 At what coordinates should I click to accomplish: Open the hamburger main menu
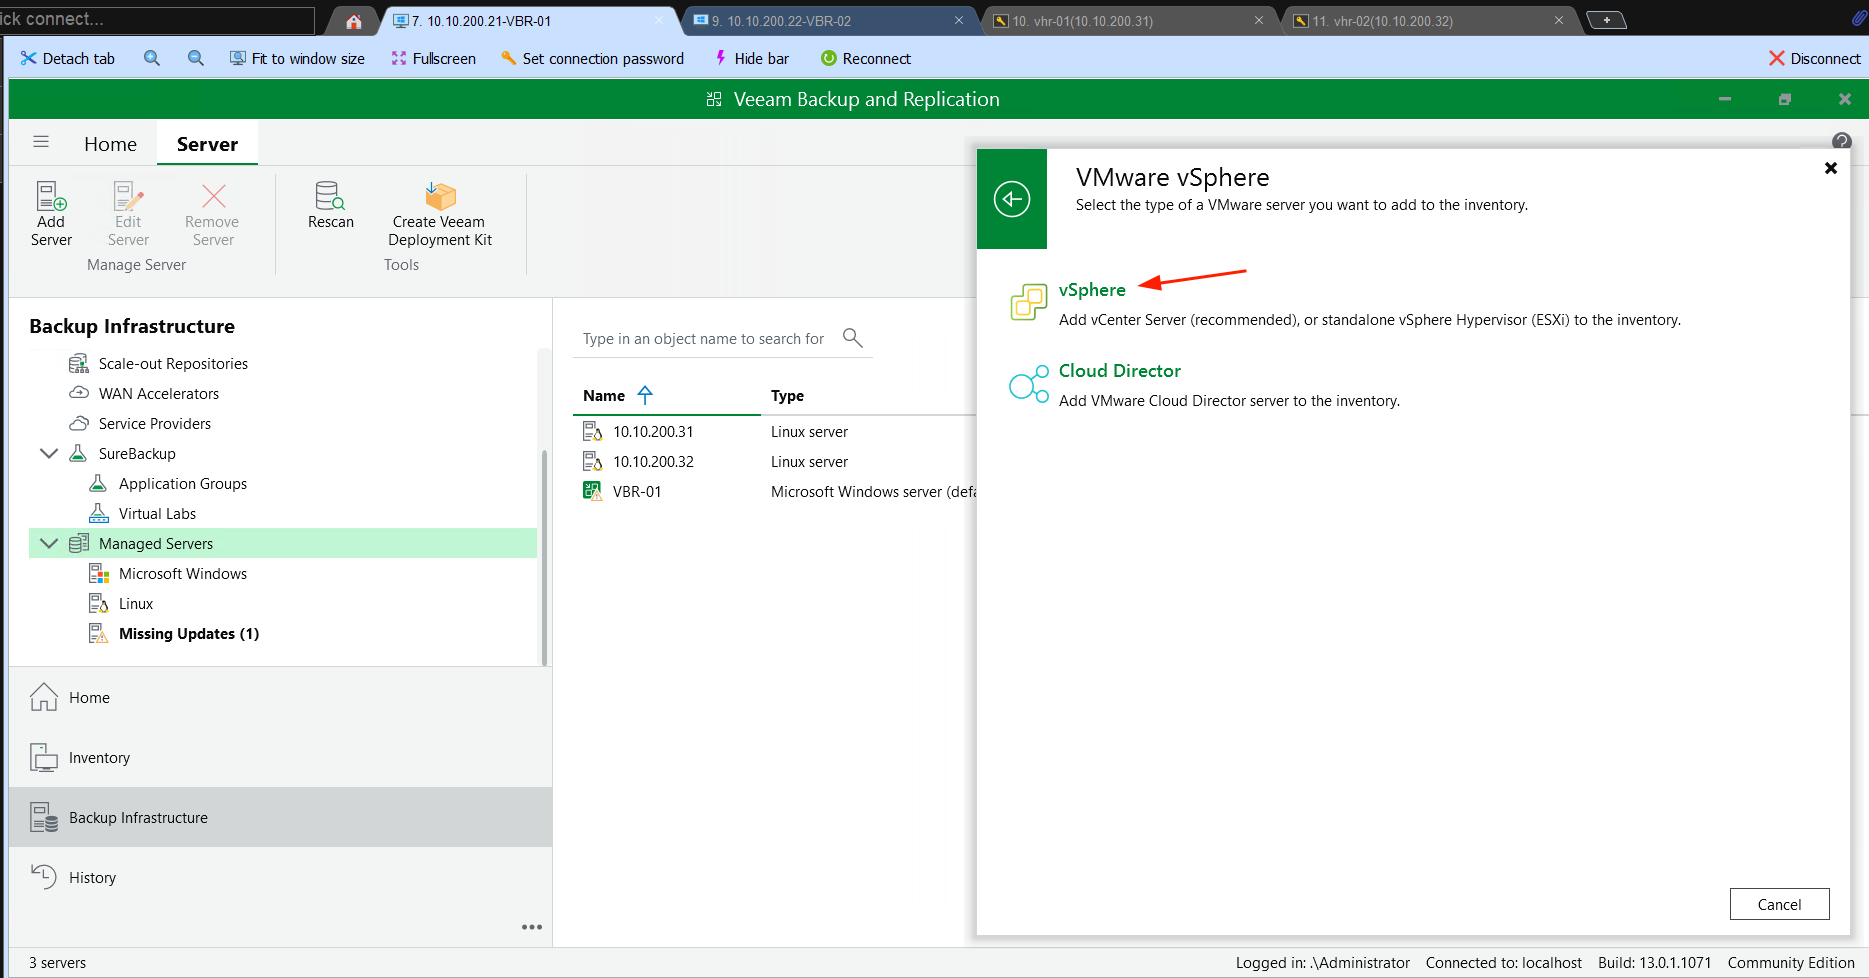click(x=41, y=142)
